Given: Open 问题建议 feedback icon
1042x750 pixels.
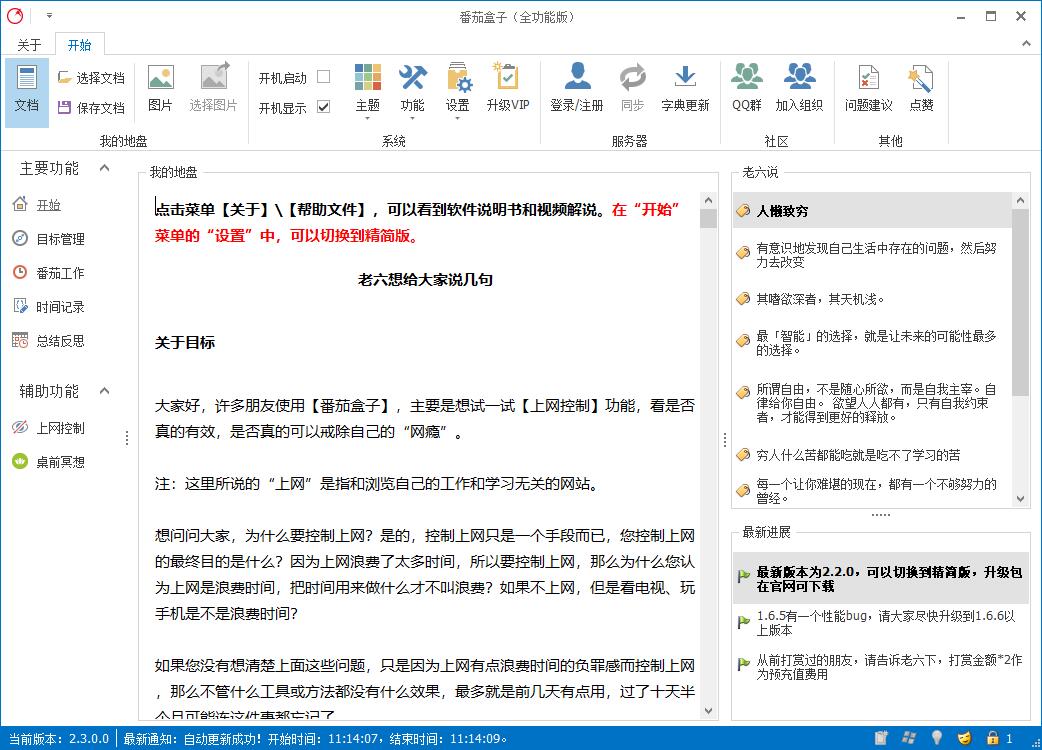Looking at the screenshot, I should click(x=868, y=78).
